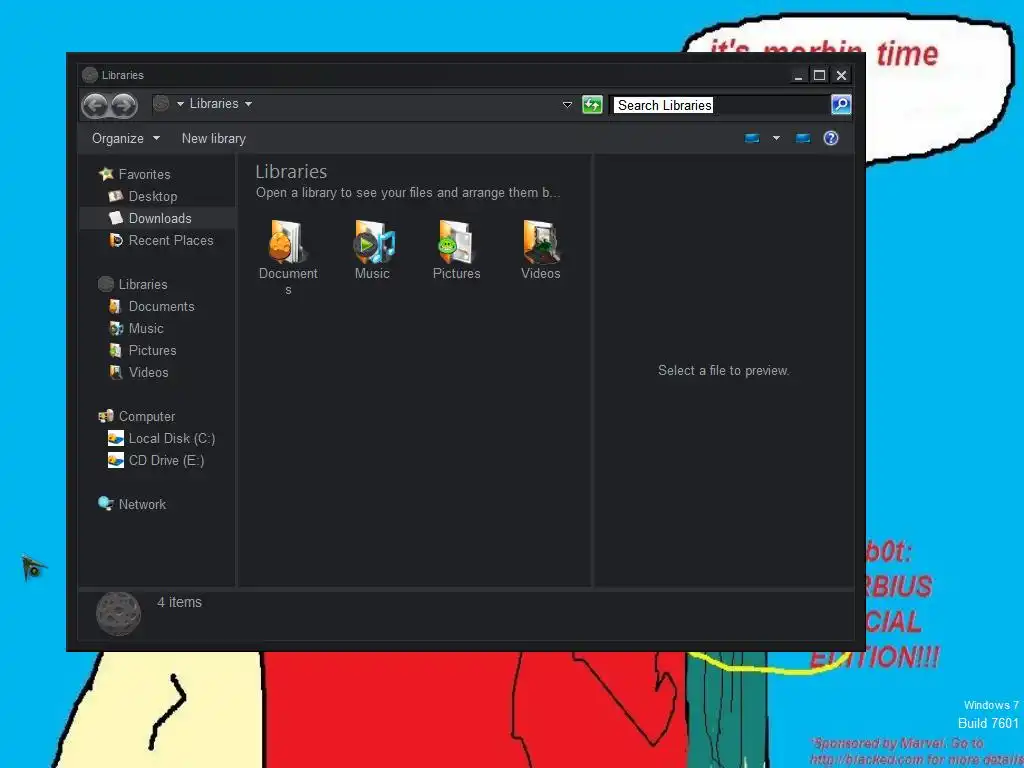Expand the address bar history dropdown

click(x=567, y=104)
